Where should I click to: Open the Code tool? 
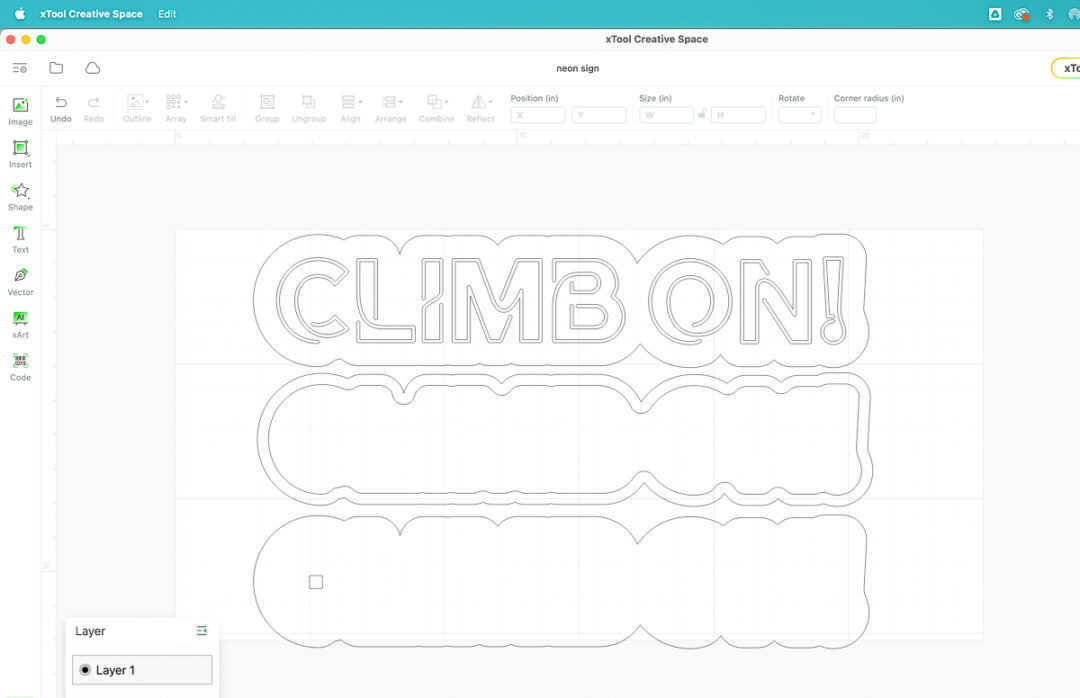pos(20,366)
